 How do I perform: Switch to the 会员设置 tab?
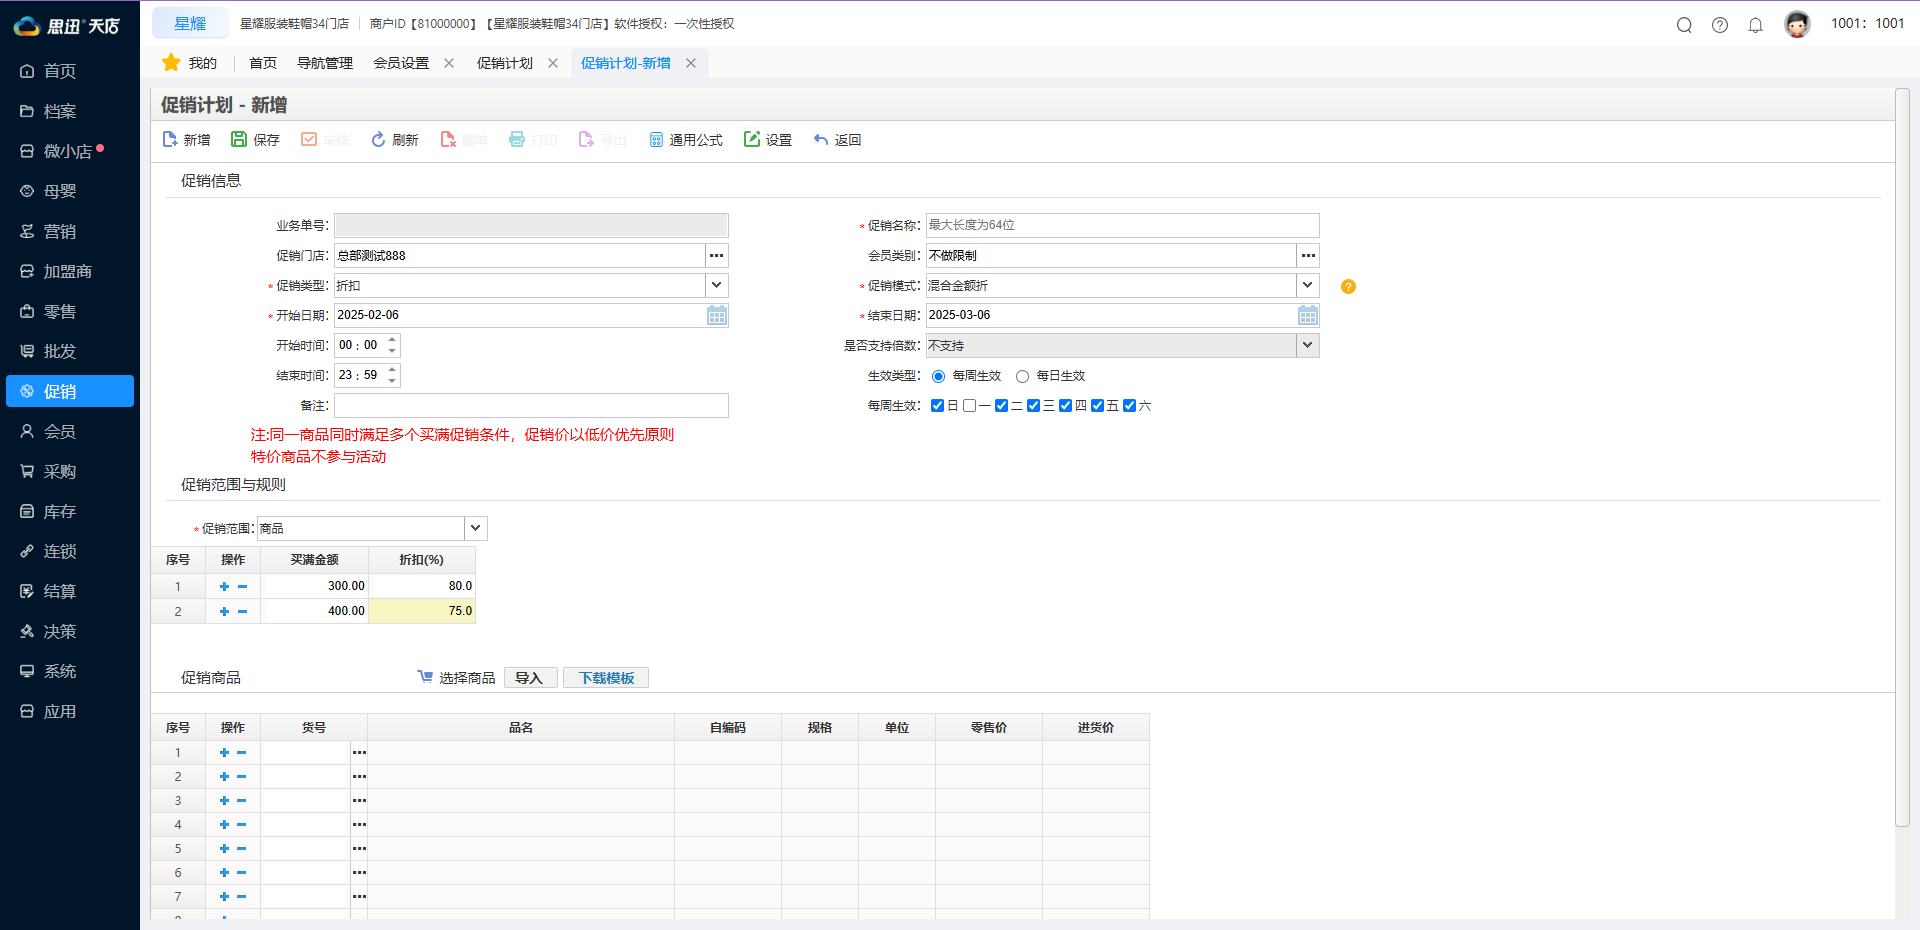[401, 63]
